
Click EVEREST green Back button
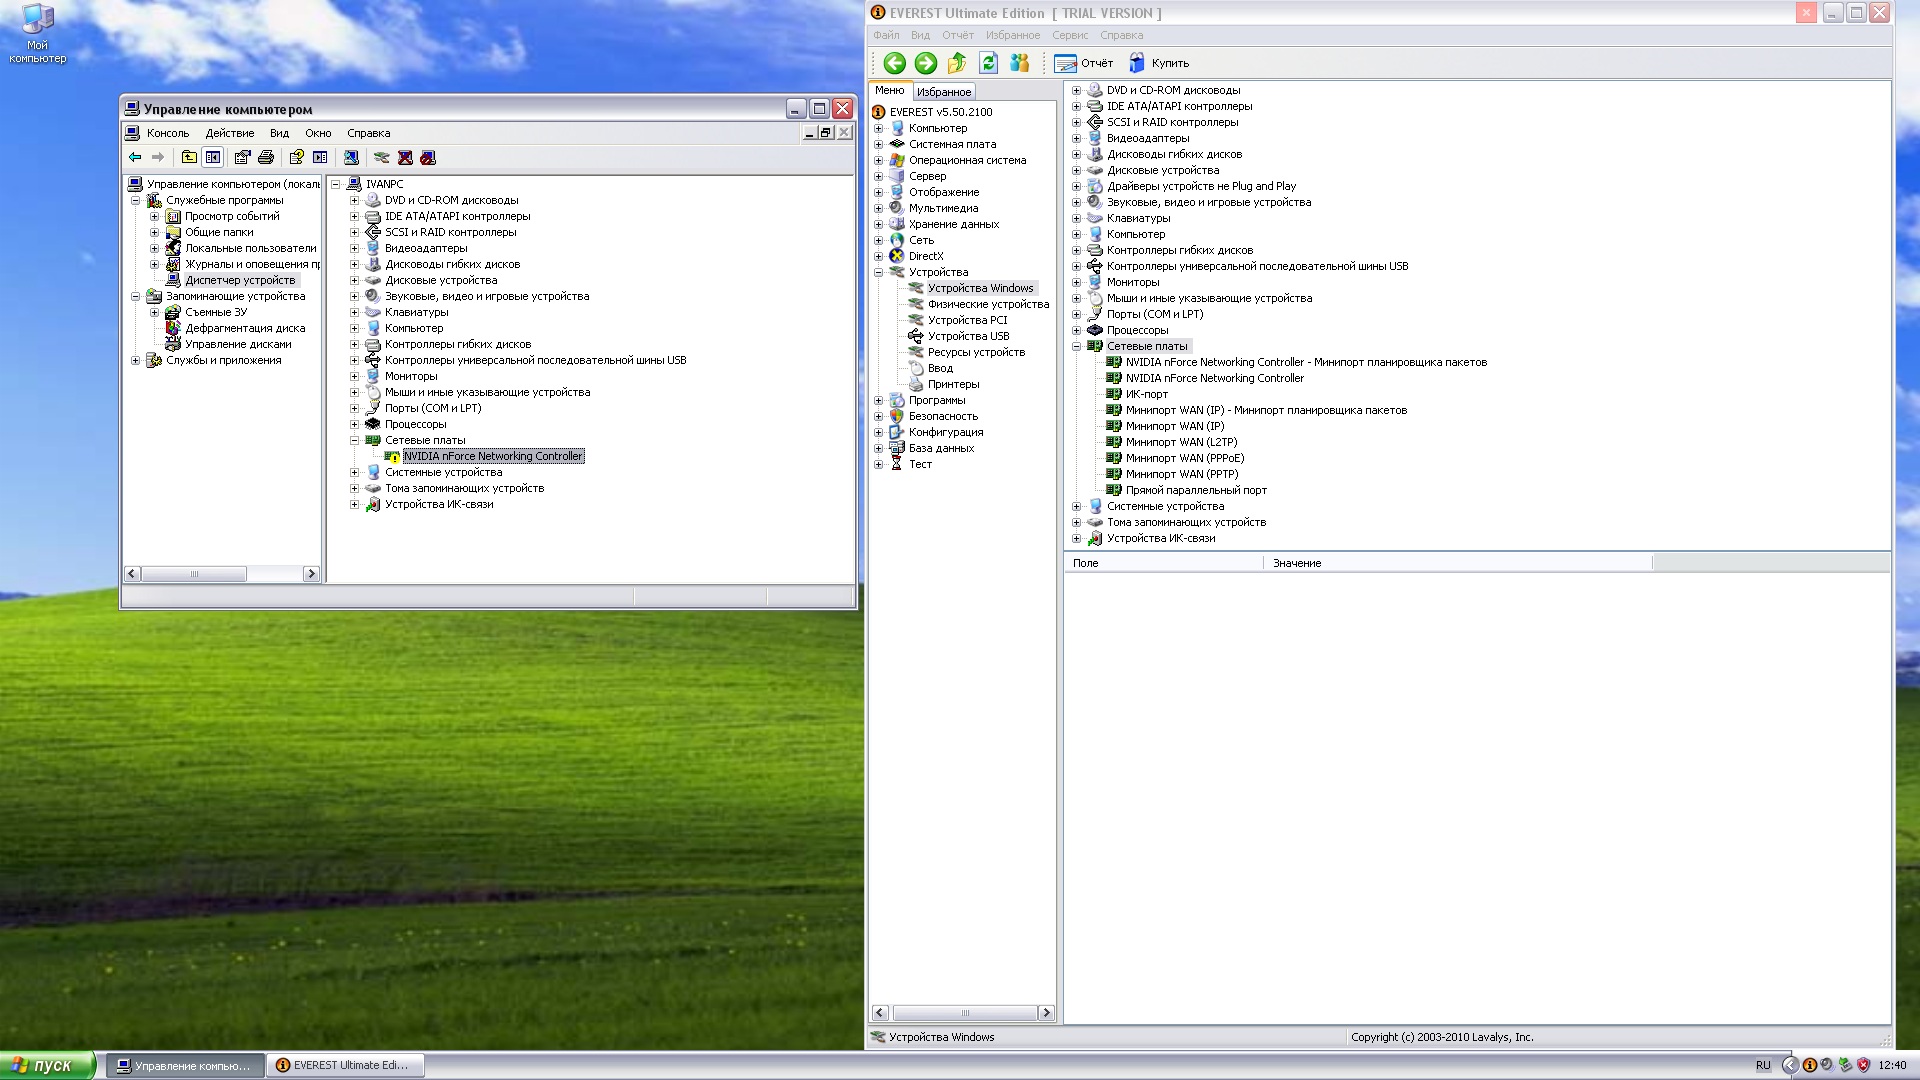pos(894,63)
